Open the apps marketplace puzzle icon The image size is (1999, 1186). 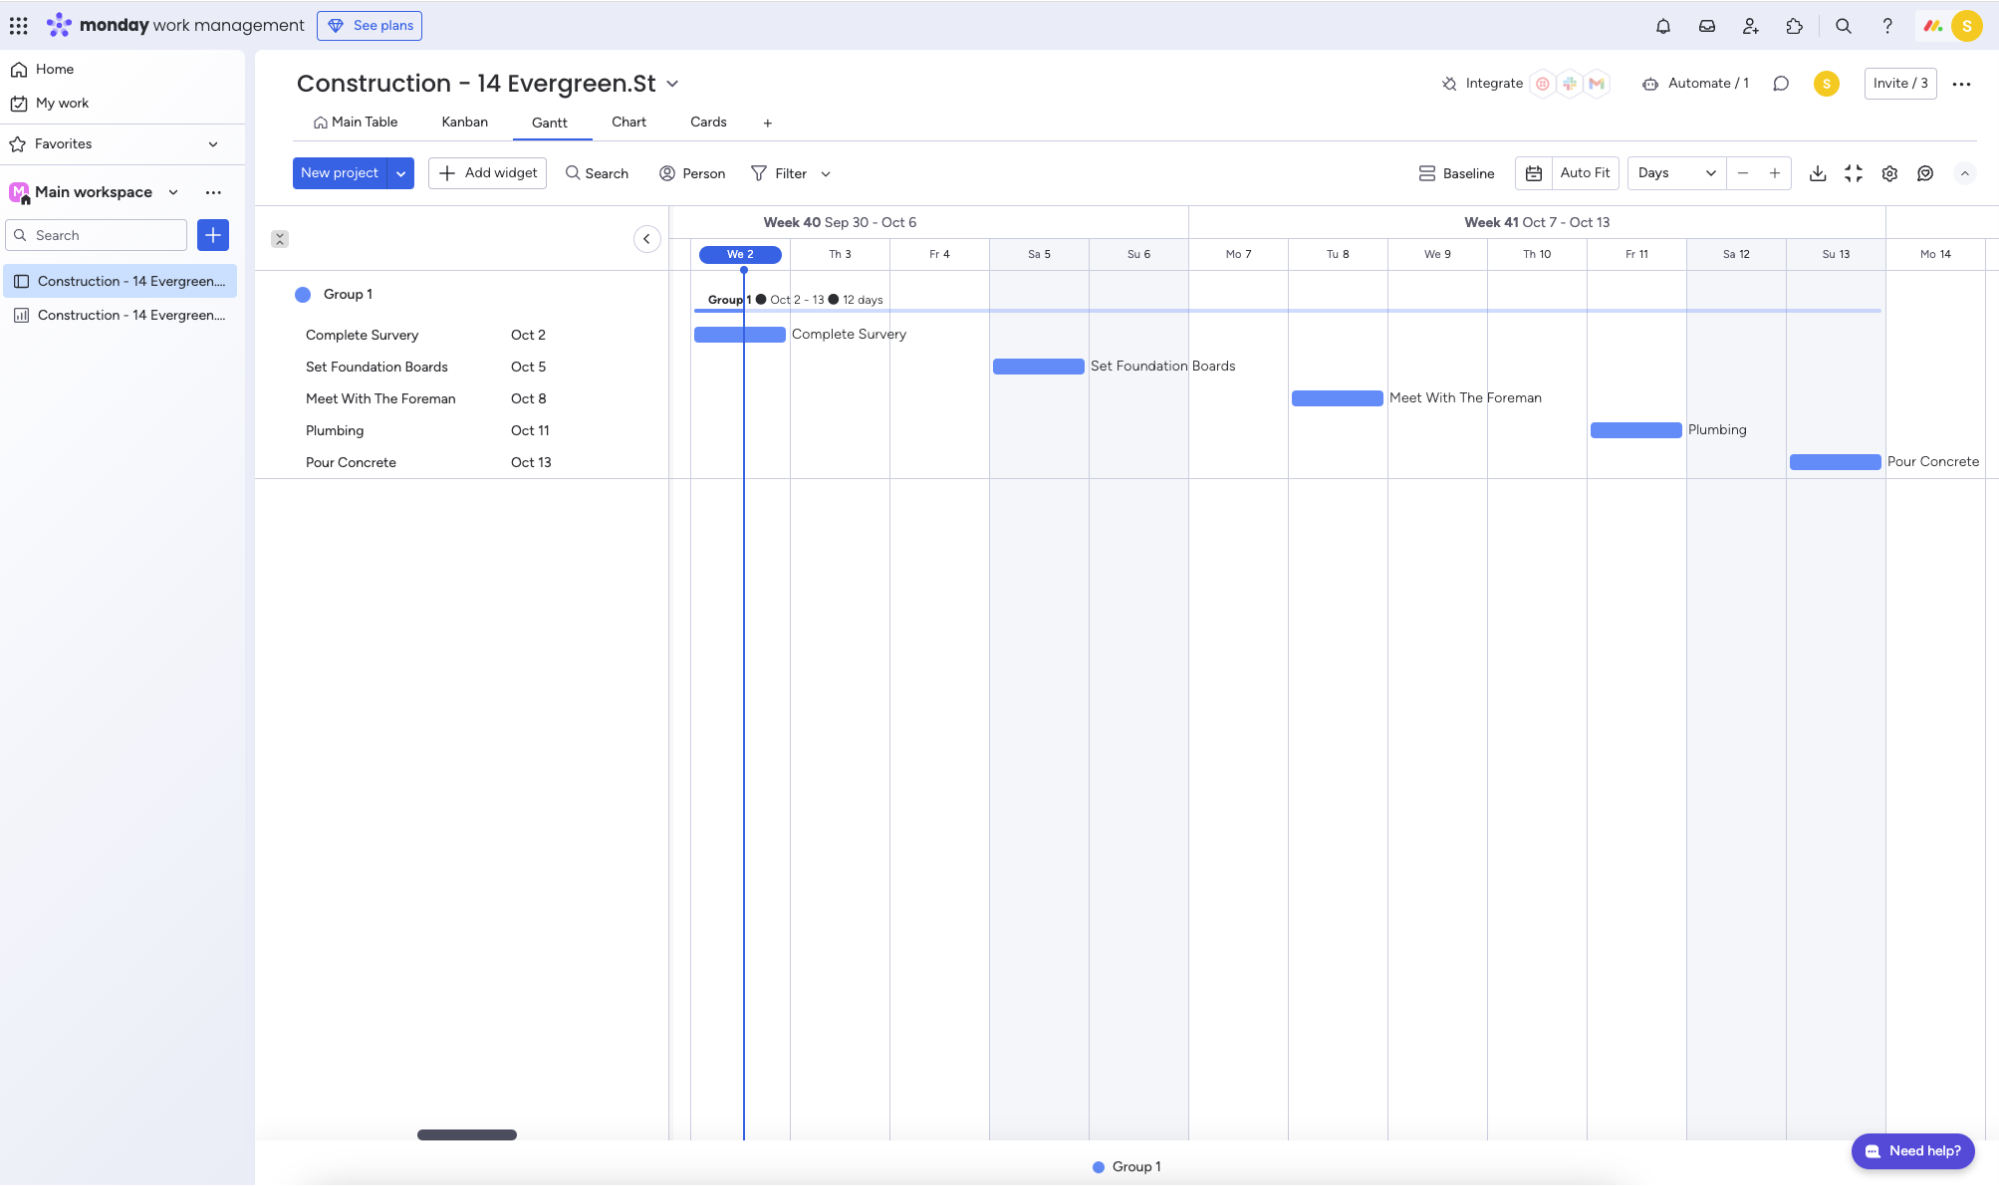click(1794, 26)
